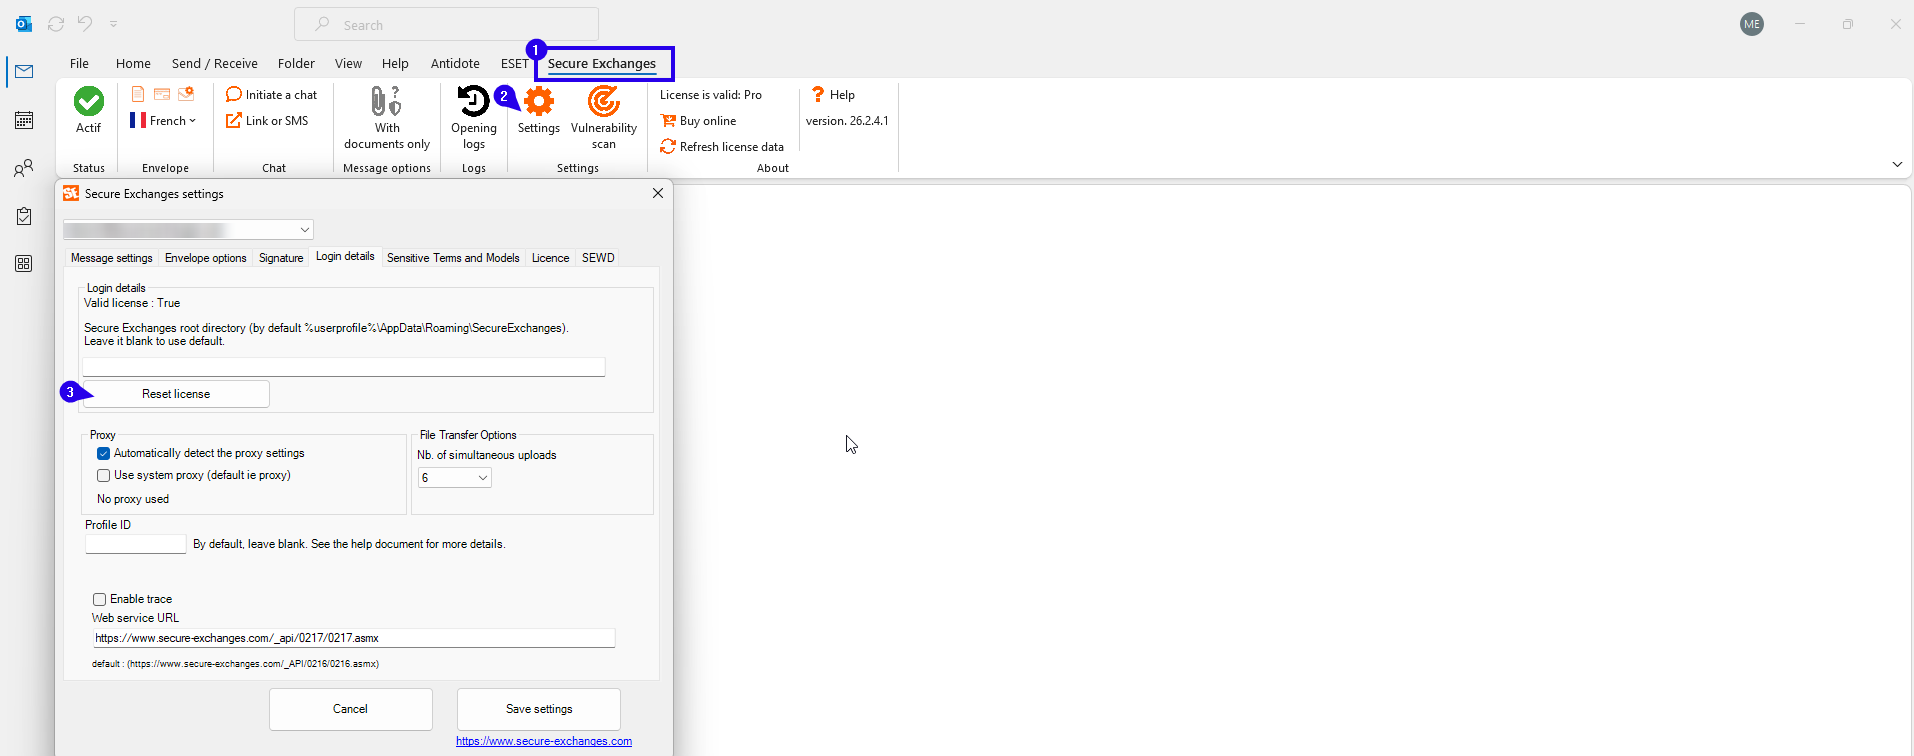
Task: Open Sensitive Terms and Models tab
Action: 453,258
